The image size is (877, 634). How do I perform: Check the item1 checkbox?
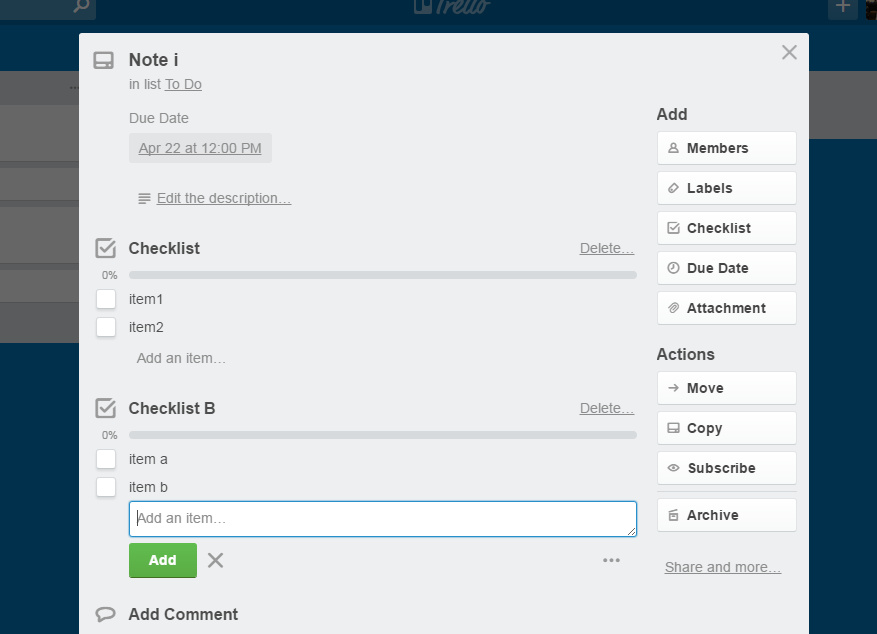106,299
